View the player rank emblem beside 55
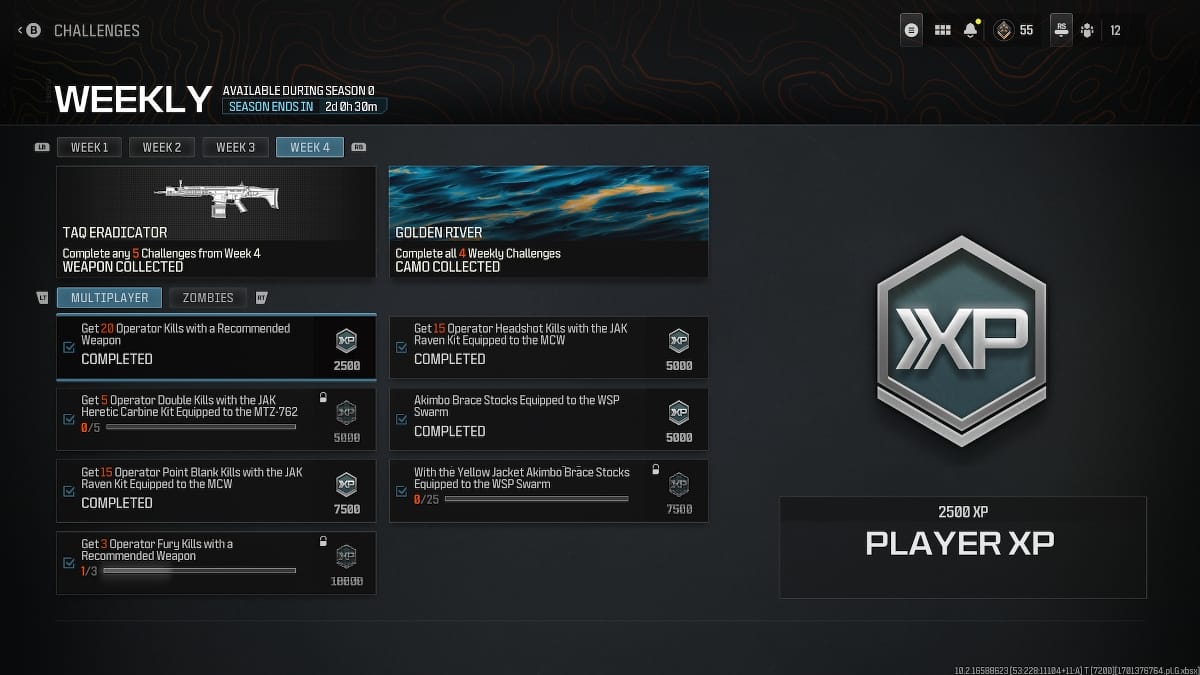The image size is (1200, 675). 1003,31
